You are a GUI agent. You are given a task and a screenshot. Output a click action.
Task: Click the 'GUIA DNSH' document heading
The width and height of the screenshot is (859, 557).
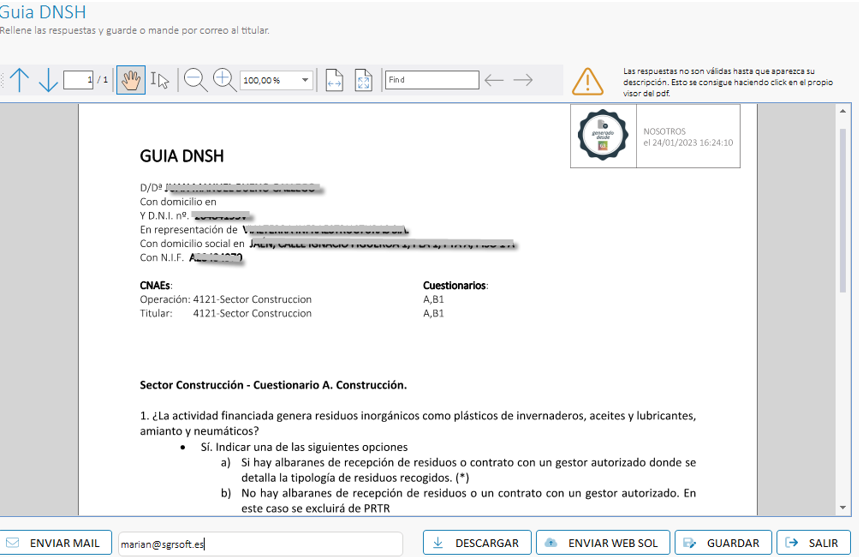(182, 156)
